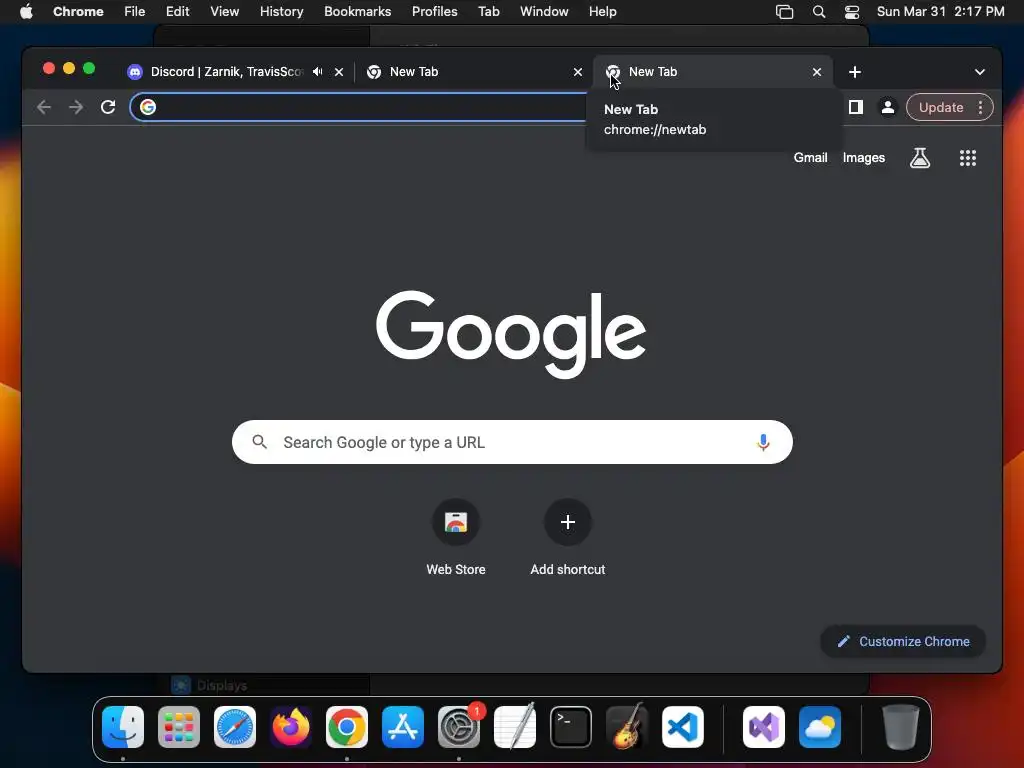Open Finder from the dock
The height and width of the screenshot is (768, 1024).
[x=123, y=727]
